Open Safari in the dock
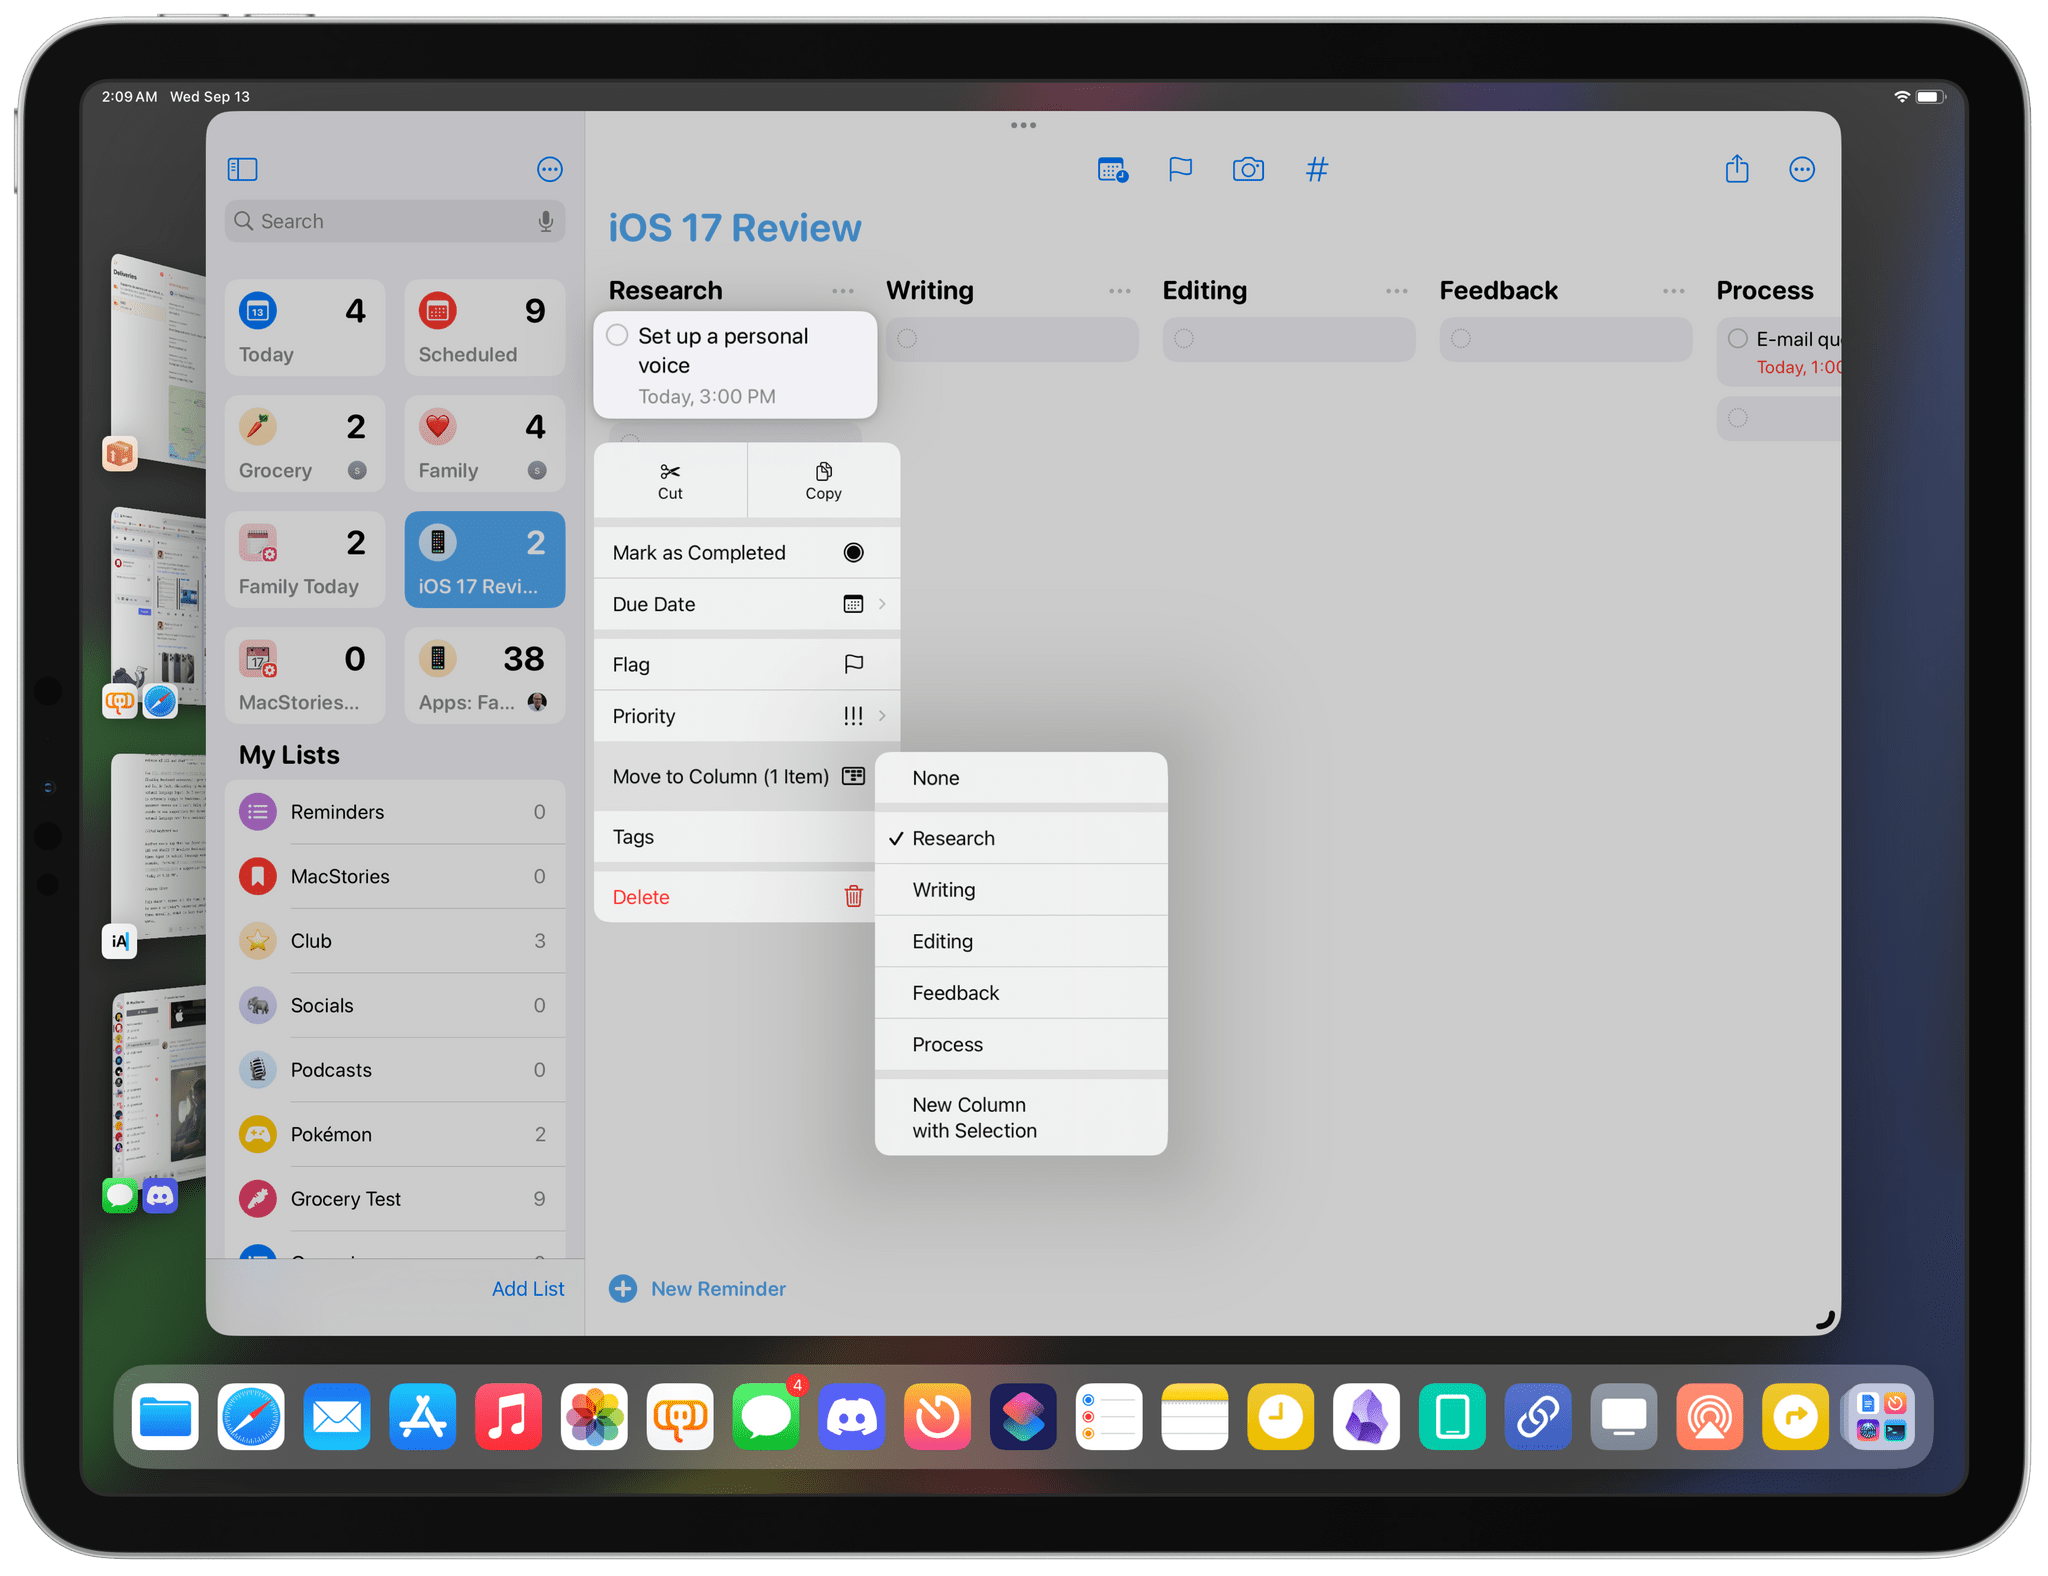Viewport: 2048px width, 1576px height. coord(251,1416)
